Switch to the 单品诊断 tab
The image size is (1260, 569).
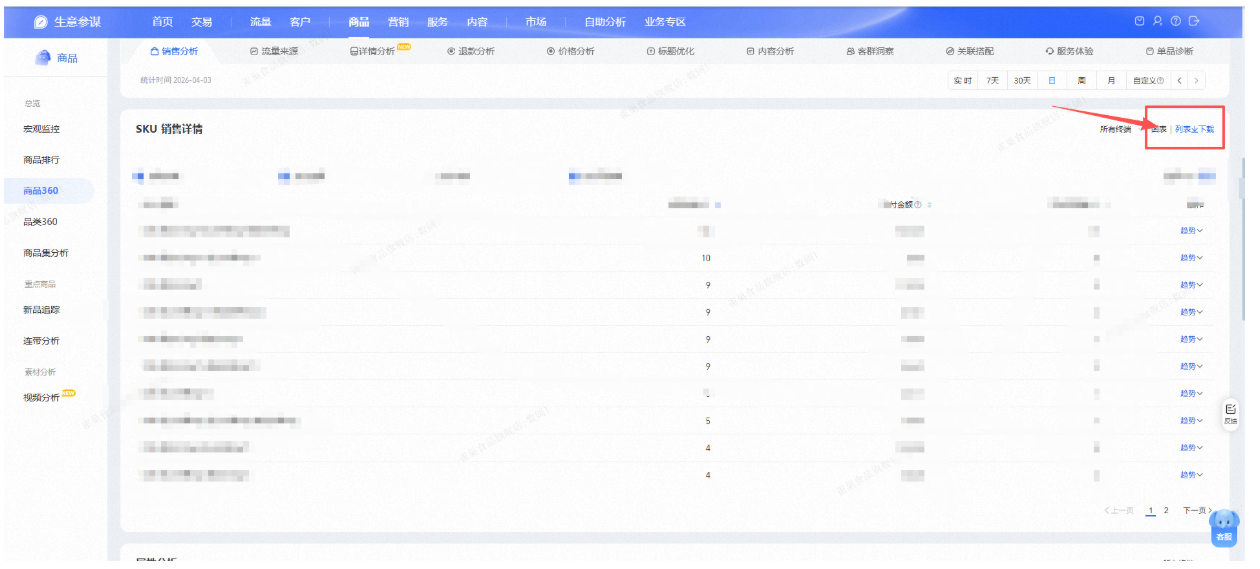(1169, 51)
